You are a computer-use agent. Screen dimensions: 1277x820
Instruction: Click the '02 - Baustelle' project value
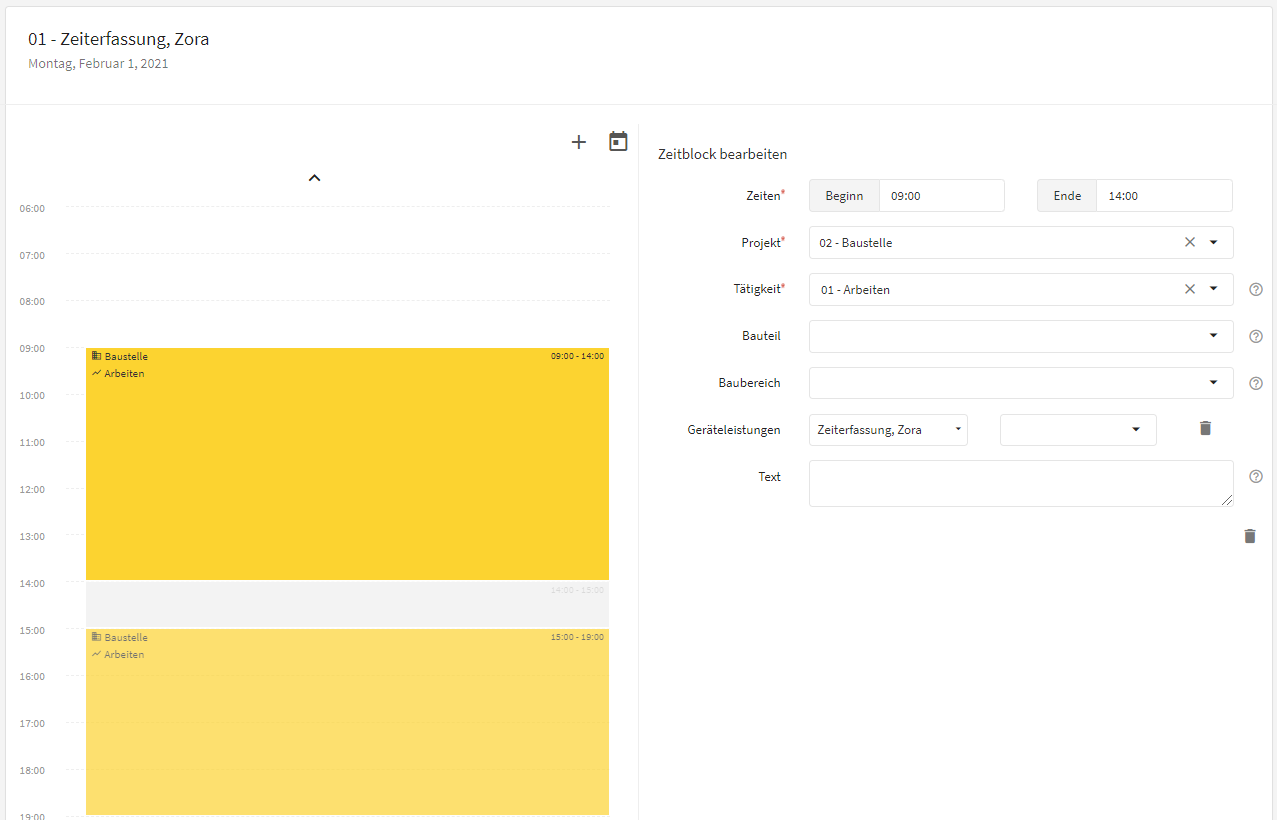click(856, 243)
